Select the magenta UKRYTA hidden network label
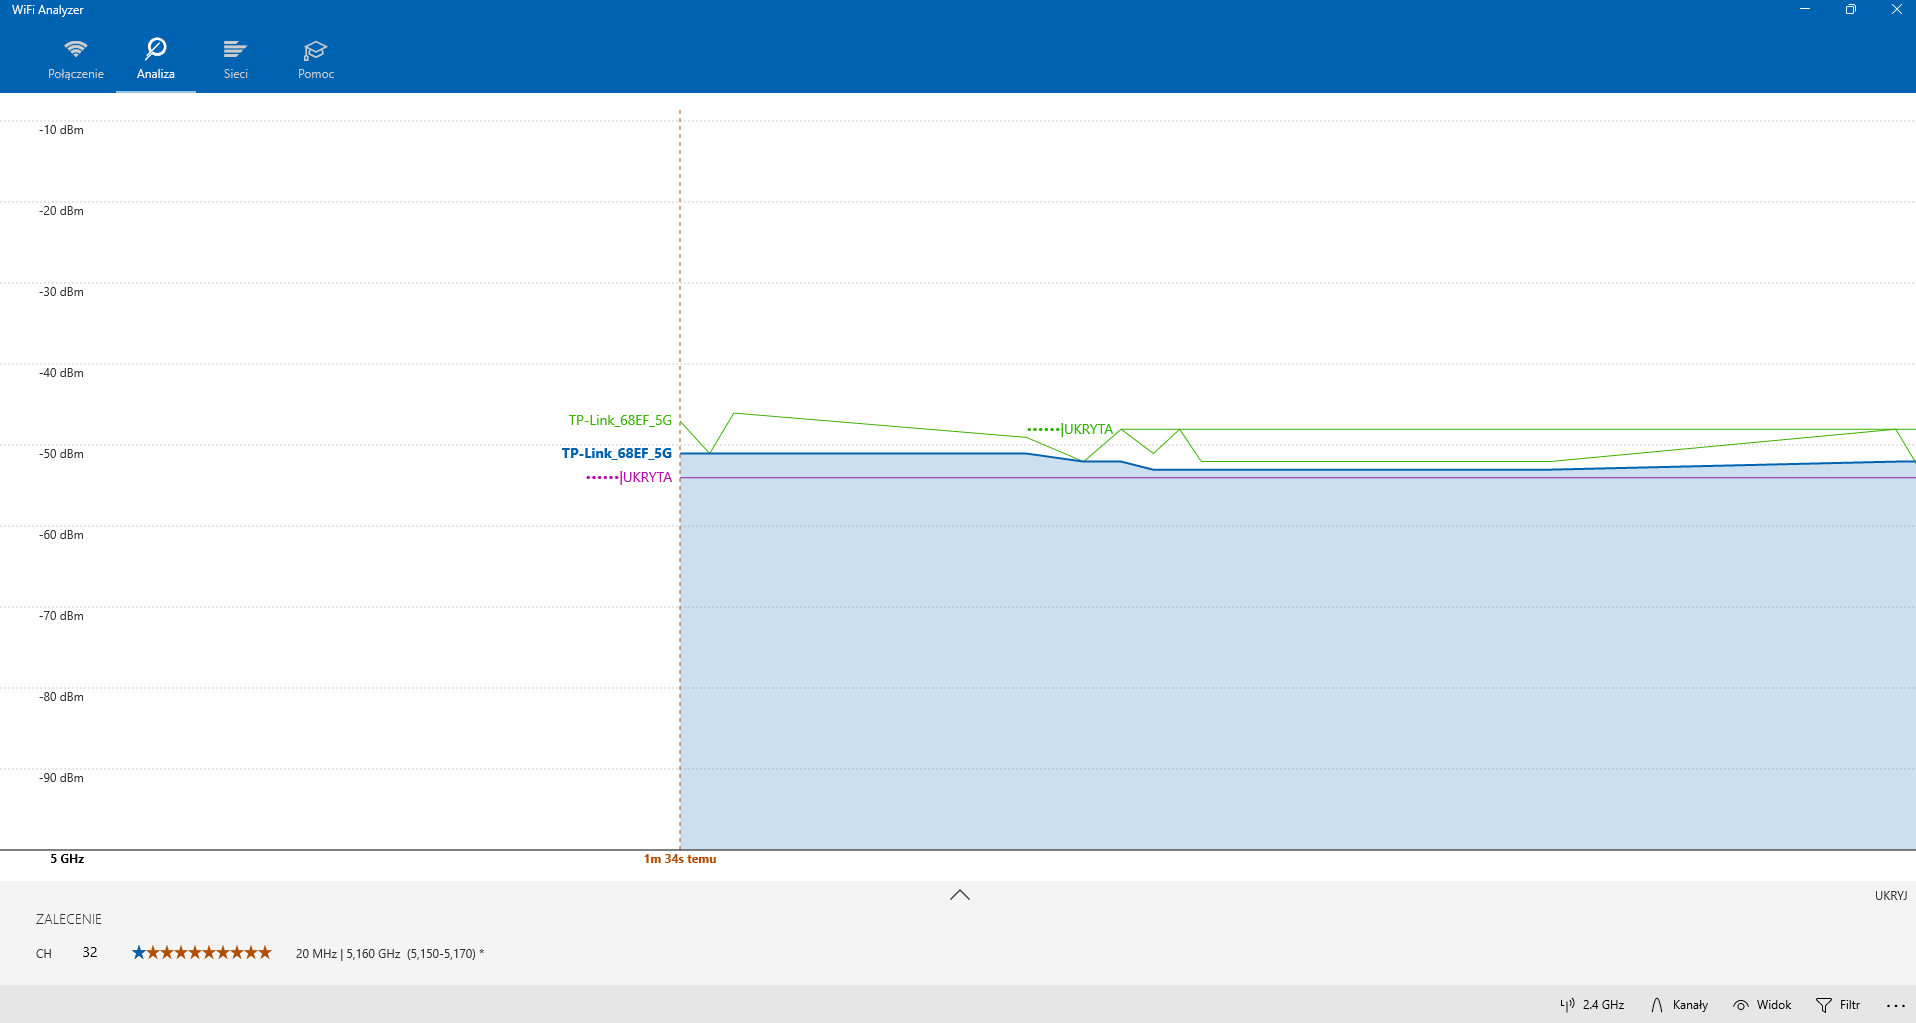 (x=629, y=477)
